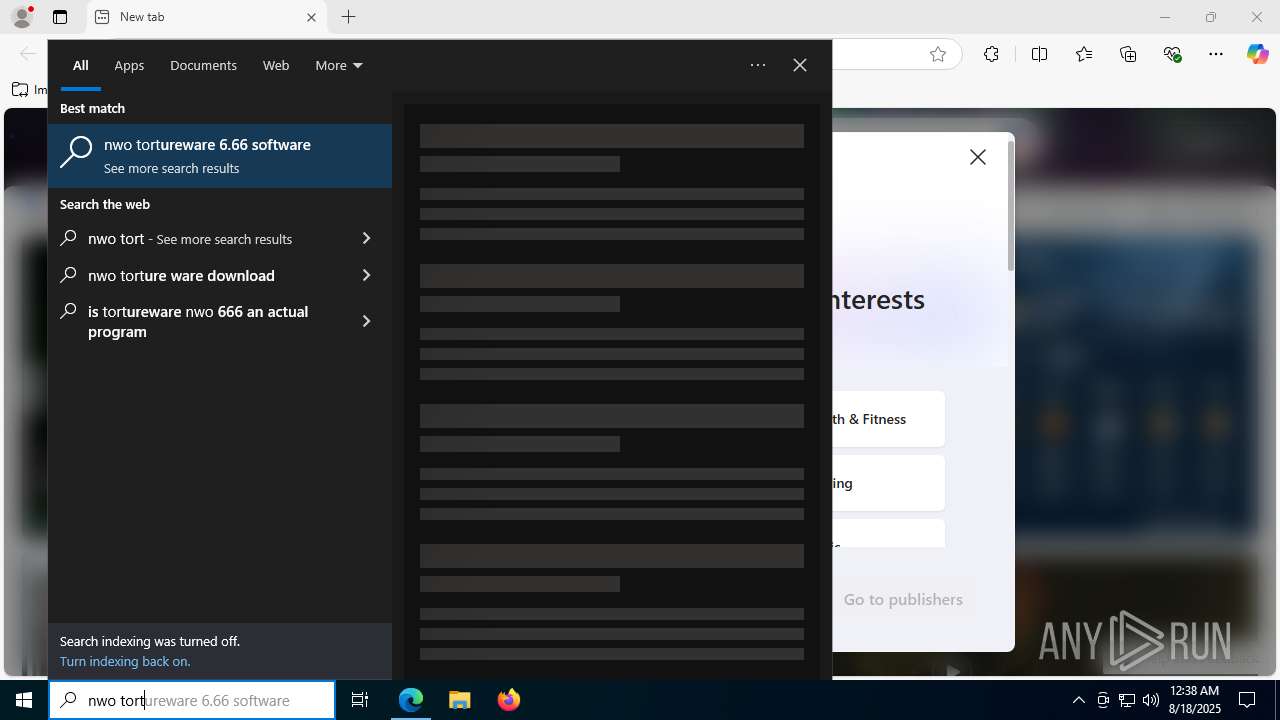
Task: Open Edge Extensions puzzle icon
Action: [x=991, y=54]
